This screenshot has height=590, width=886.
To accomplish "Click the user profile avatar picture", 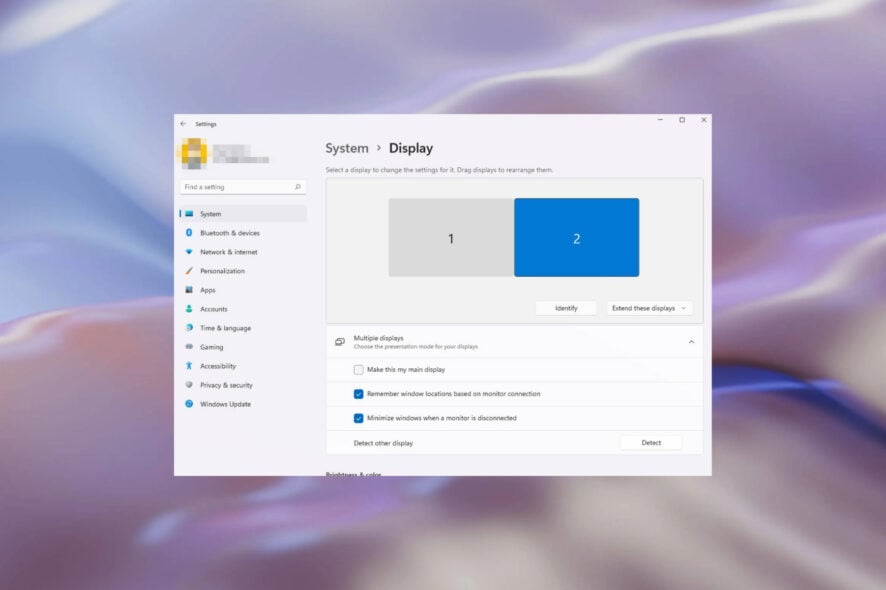I will (193, 153).
